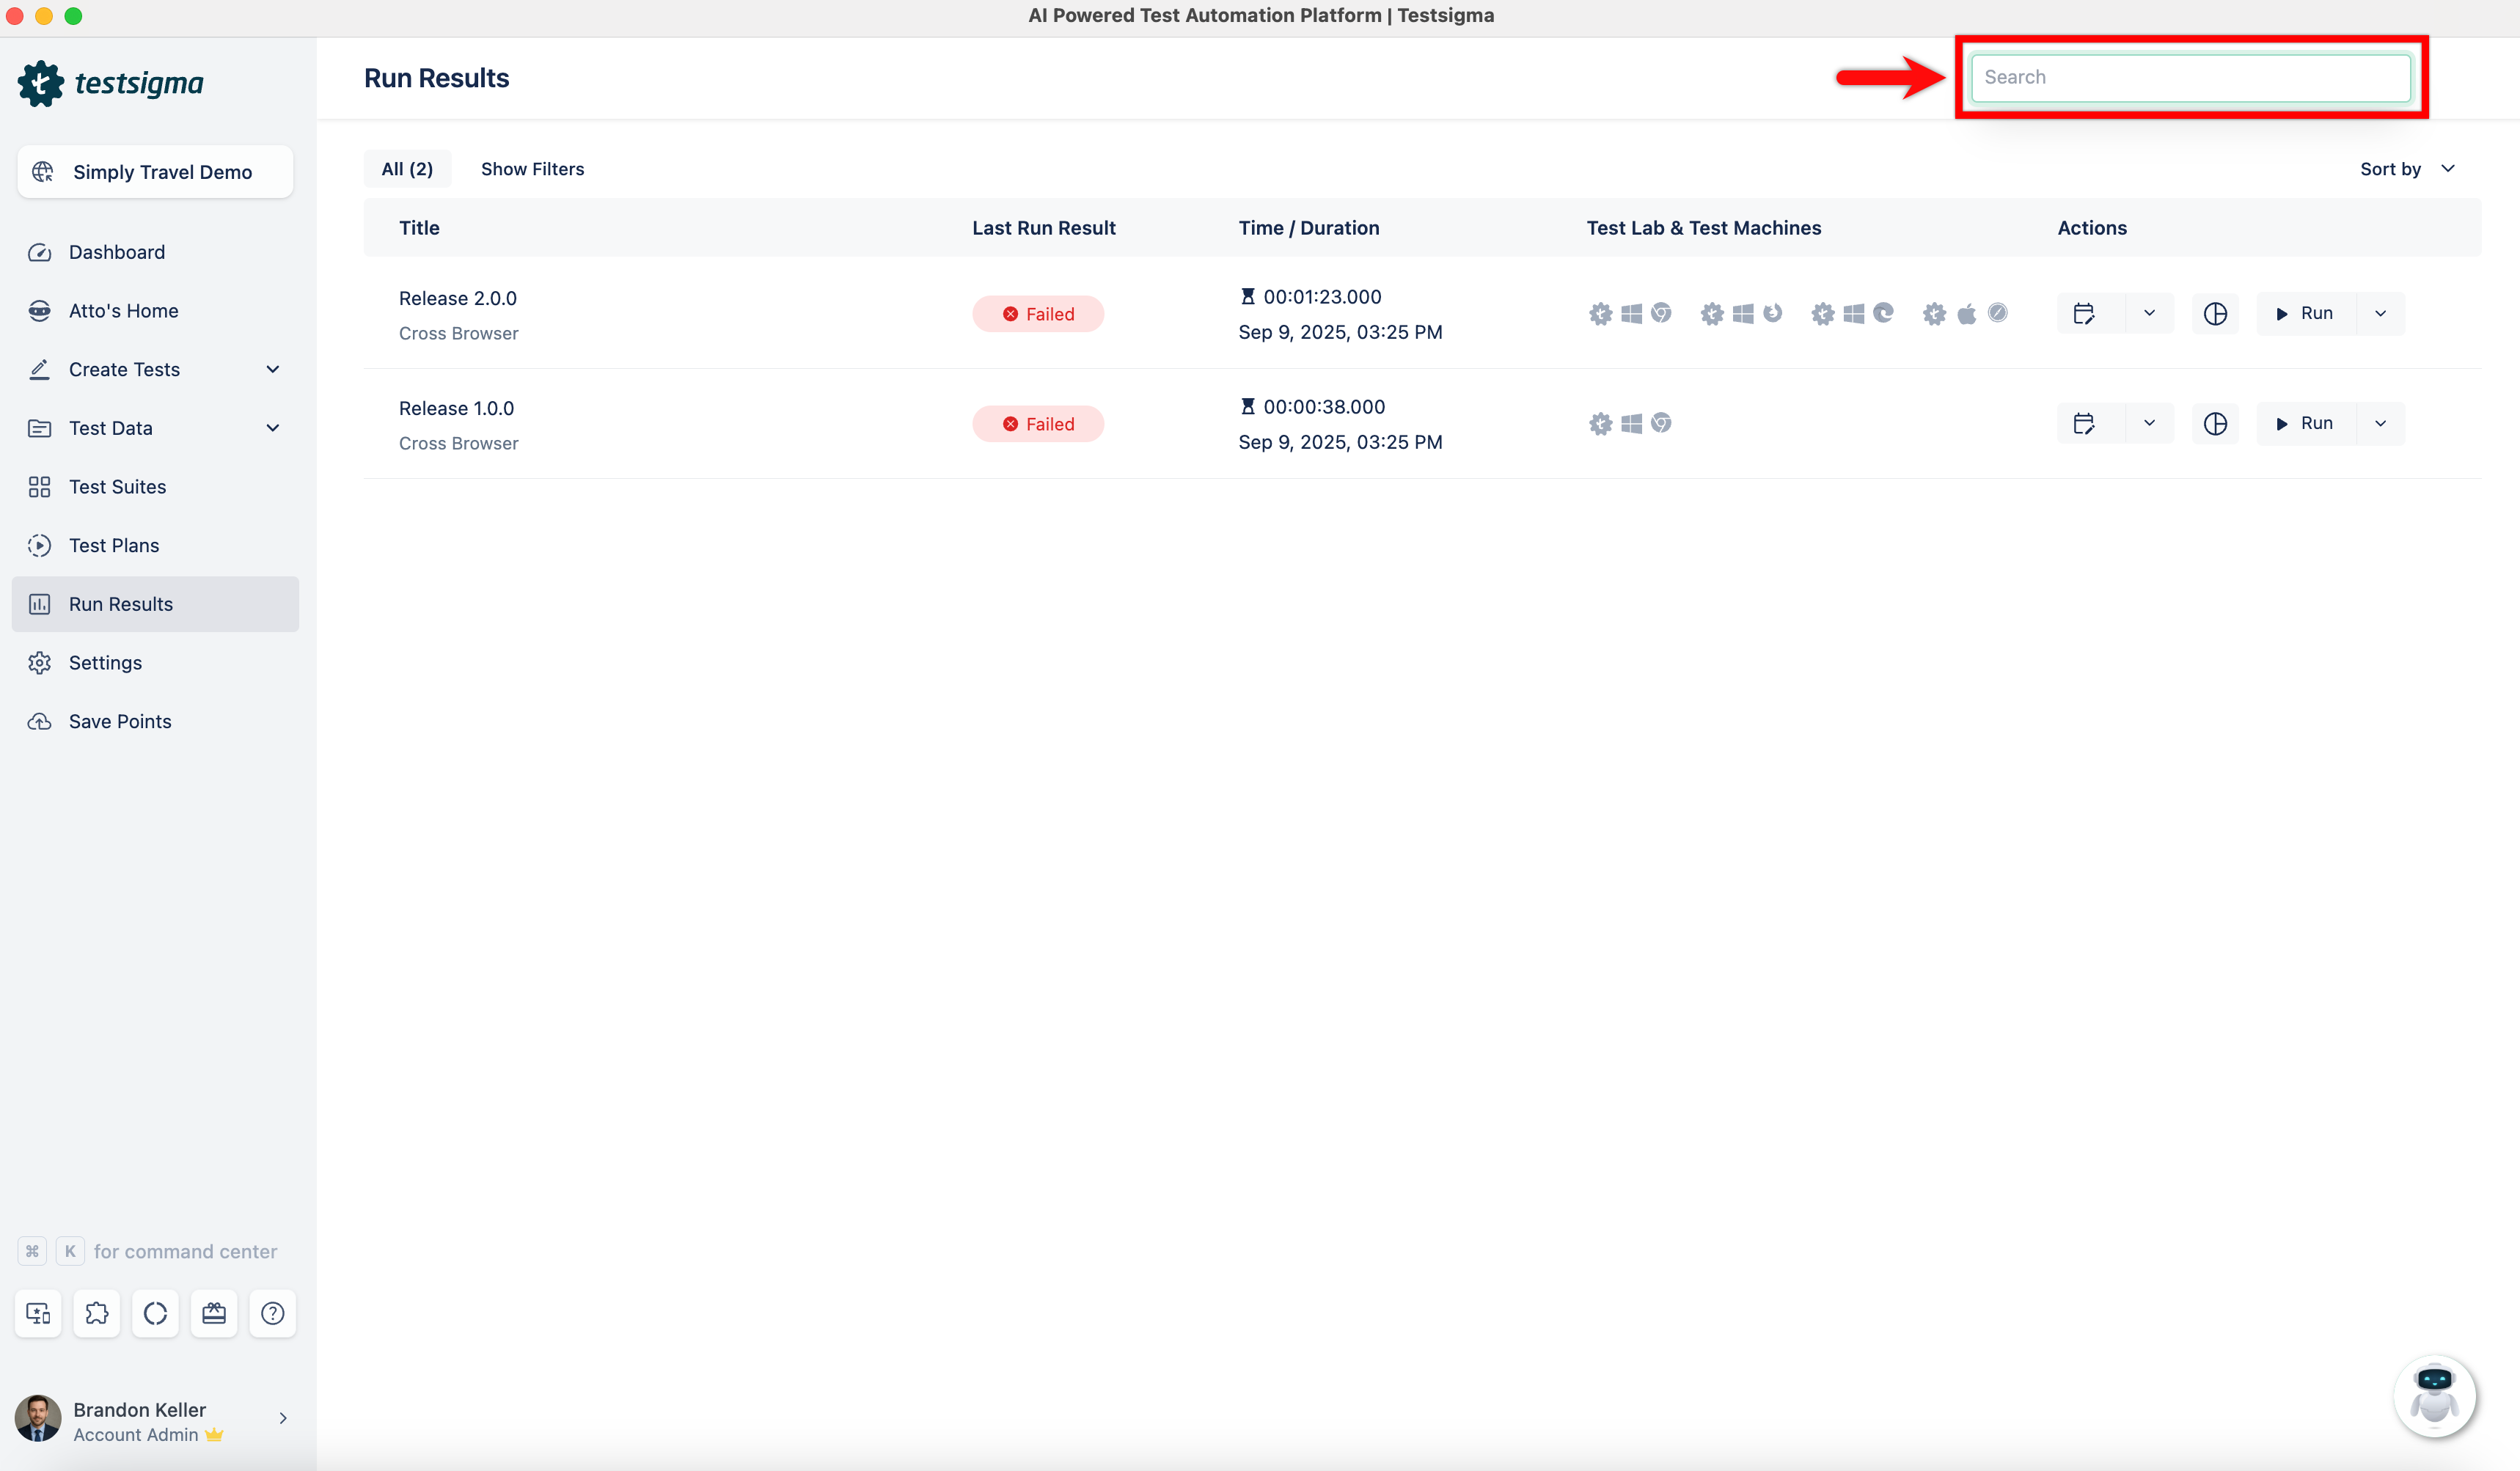Open pie chart report for Release 2.0.0
This screenshot has height=1471, width=2520.
tap(2215, 314)
